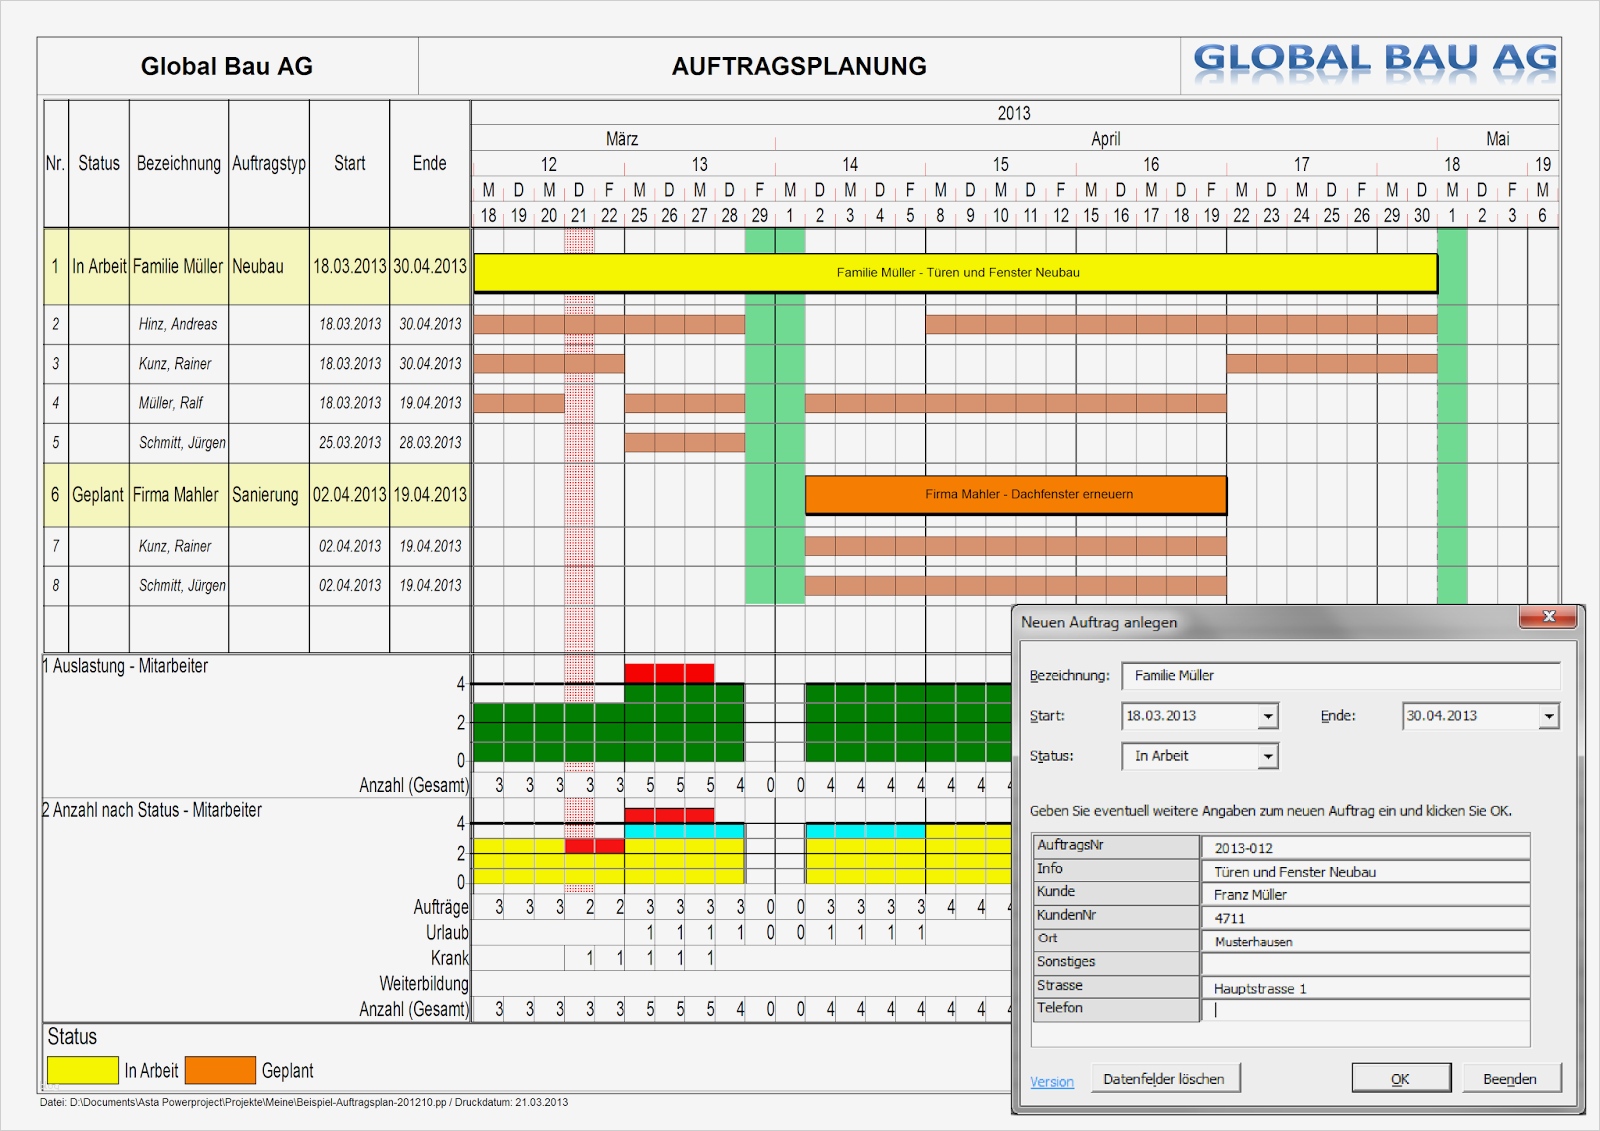
Task: Expand the Status dropdown arrow
Action: [1268, 757]
